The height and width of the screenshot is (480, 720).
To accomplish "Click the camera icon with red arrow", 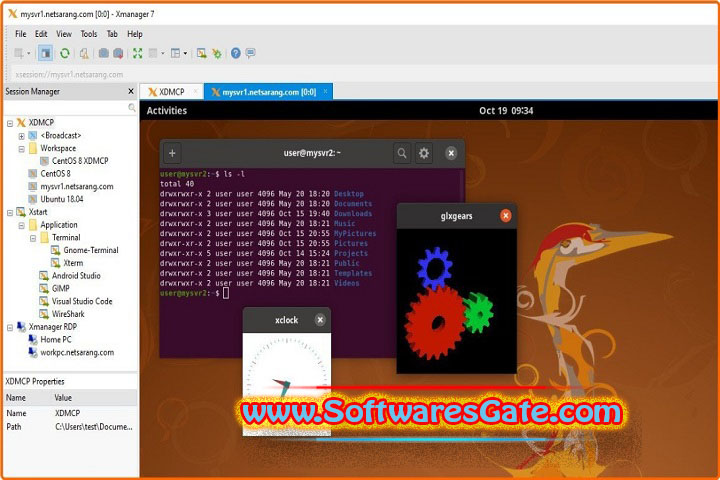I will (118, 53).
